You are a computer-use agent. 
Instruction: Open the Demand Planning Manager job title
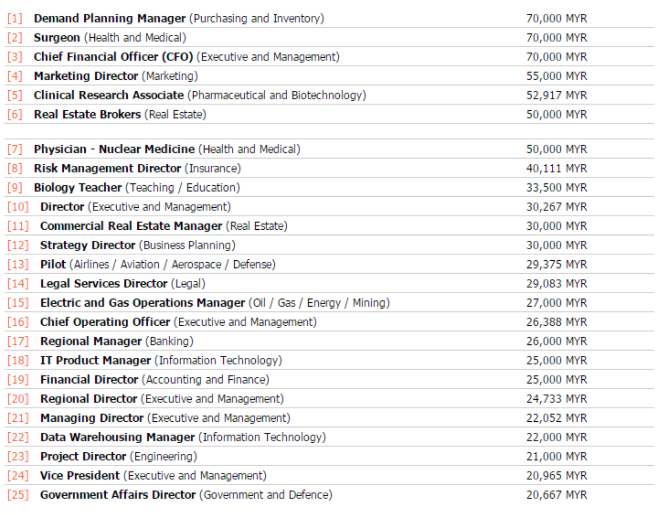(x=109, y=18)
